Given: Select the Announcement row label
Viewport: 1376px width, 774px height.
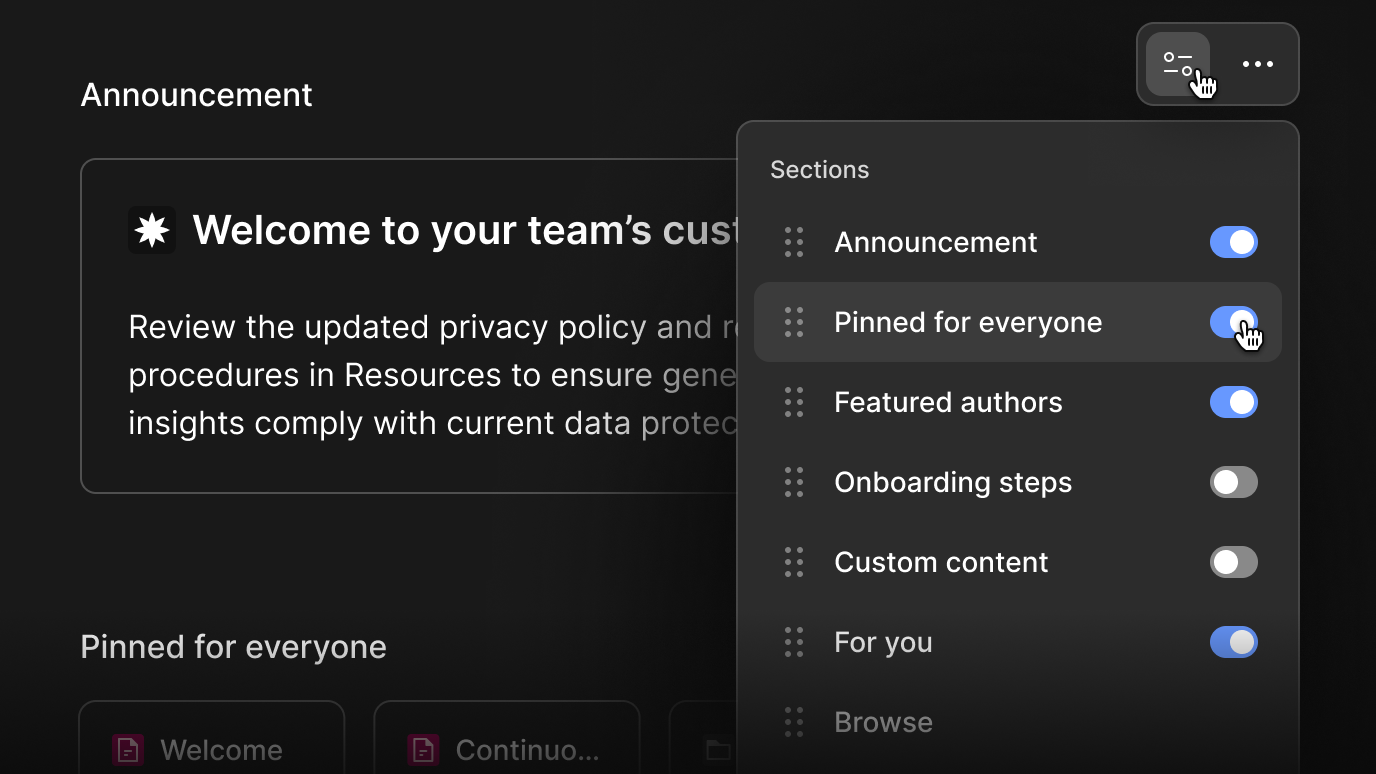Looking at the screenshot, I should coord(936,242).
